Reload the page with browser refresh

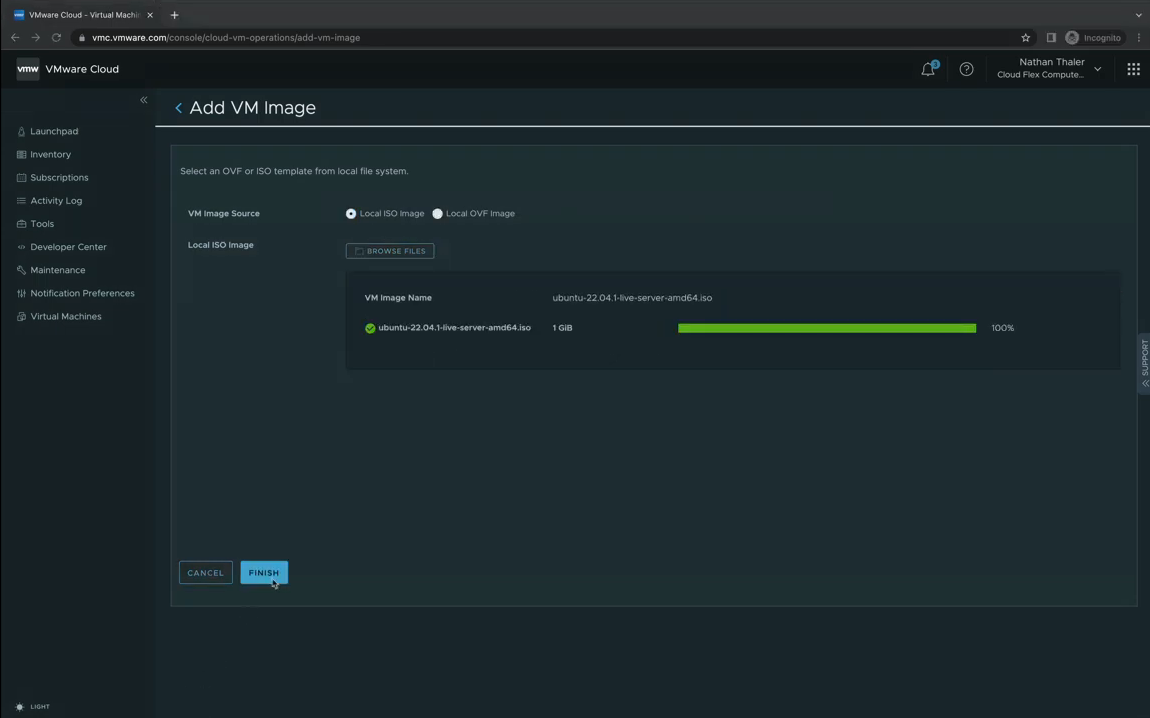[56, 37]
